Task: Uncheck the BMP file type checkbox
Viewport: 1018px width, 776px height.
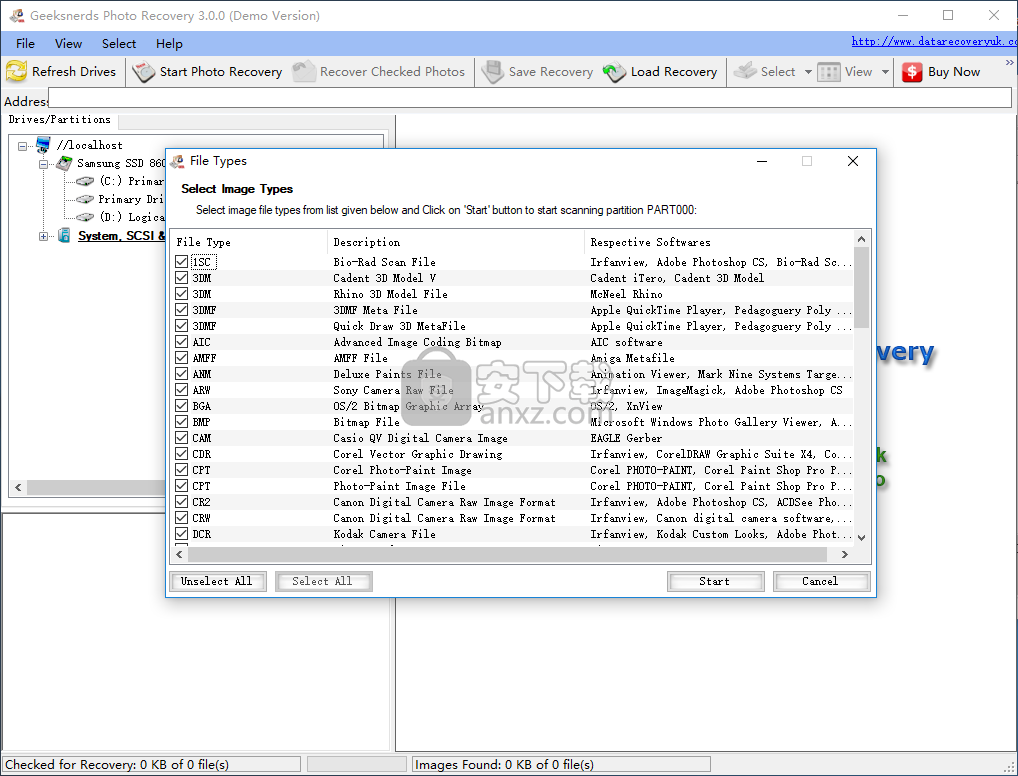Action: pos(182,422)
